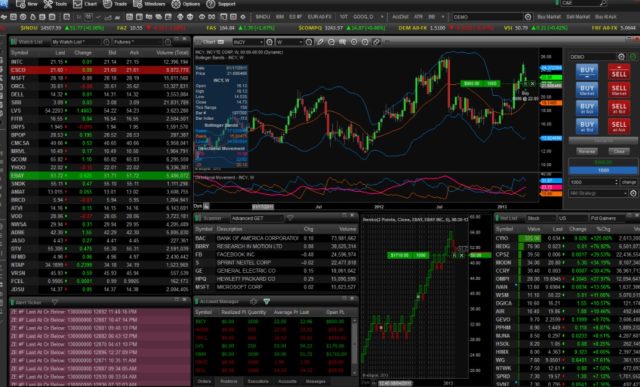Click the settings icon beside Account Manager title
This screenshot has width=640, height=387.
[x=253, y=302]
